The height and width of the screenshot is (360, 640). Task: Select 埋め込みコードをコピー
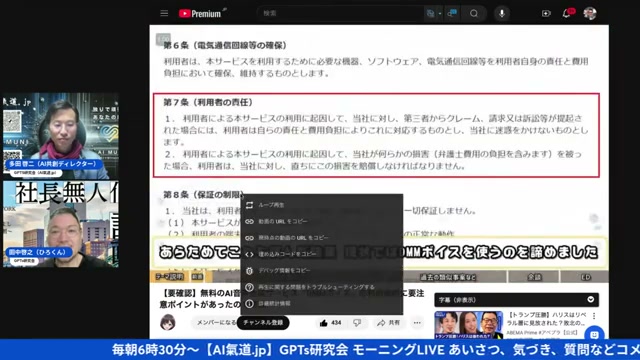point(322,254)
